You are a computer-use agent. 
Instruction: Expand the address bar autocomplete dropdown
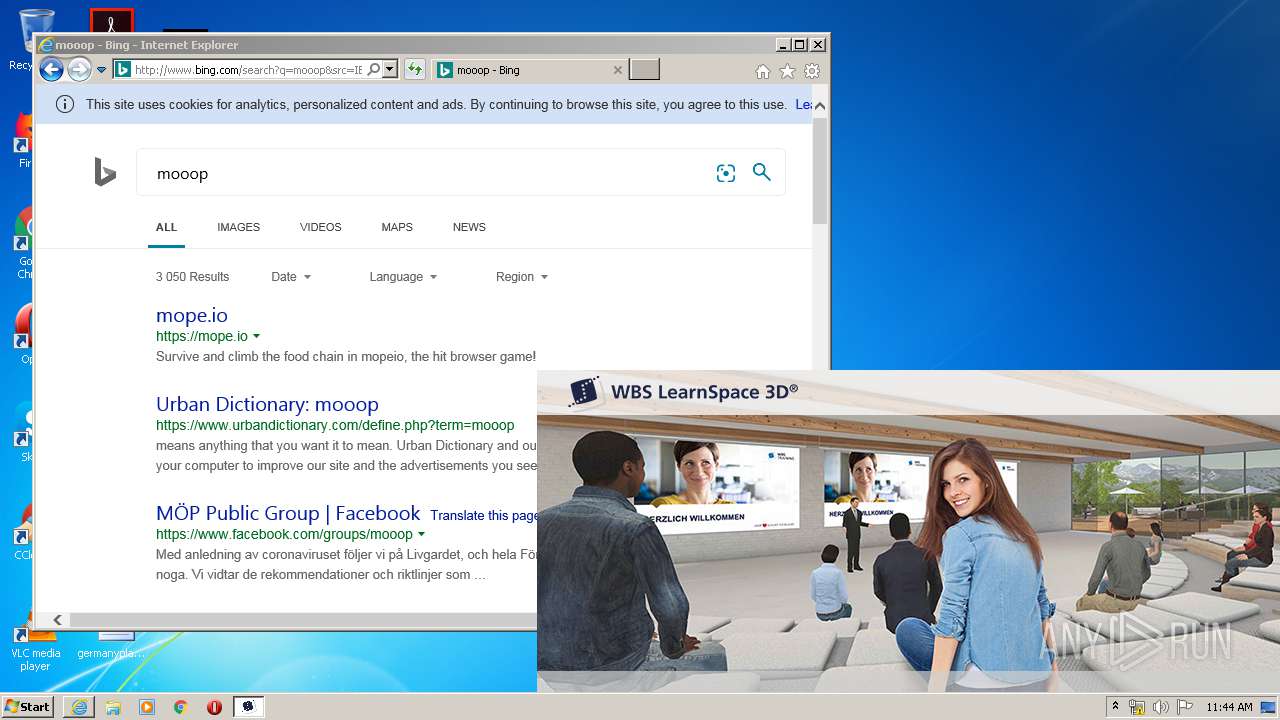click(x=390, y=70)
